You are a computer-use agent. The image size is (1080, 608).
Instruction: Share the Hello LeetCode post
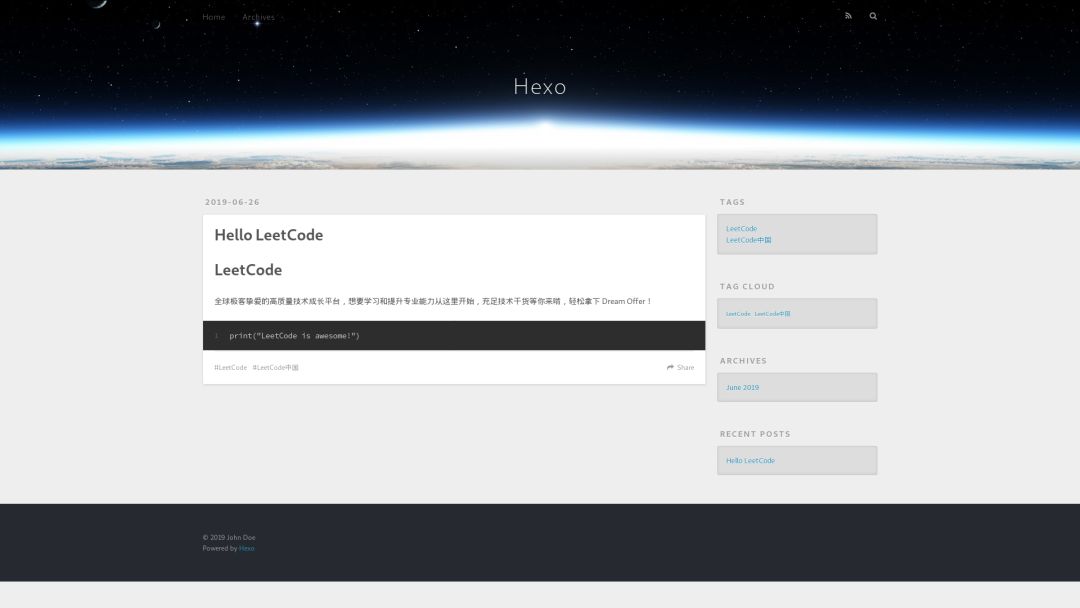(681, 368)
